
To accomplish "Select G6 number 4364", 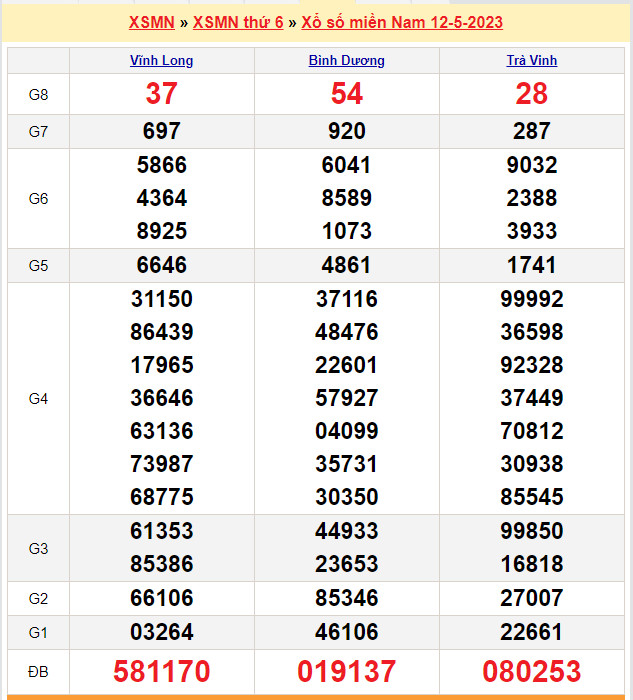I will point(162,198).
